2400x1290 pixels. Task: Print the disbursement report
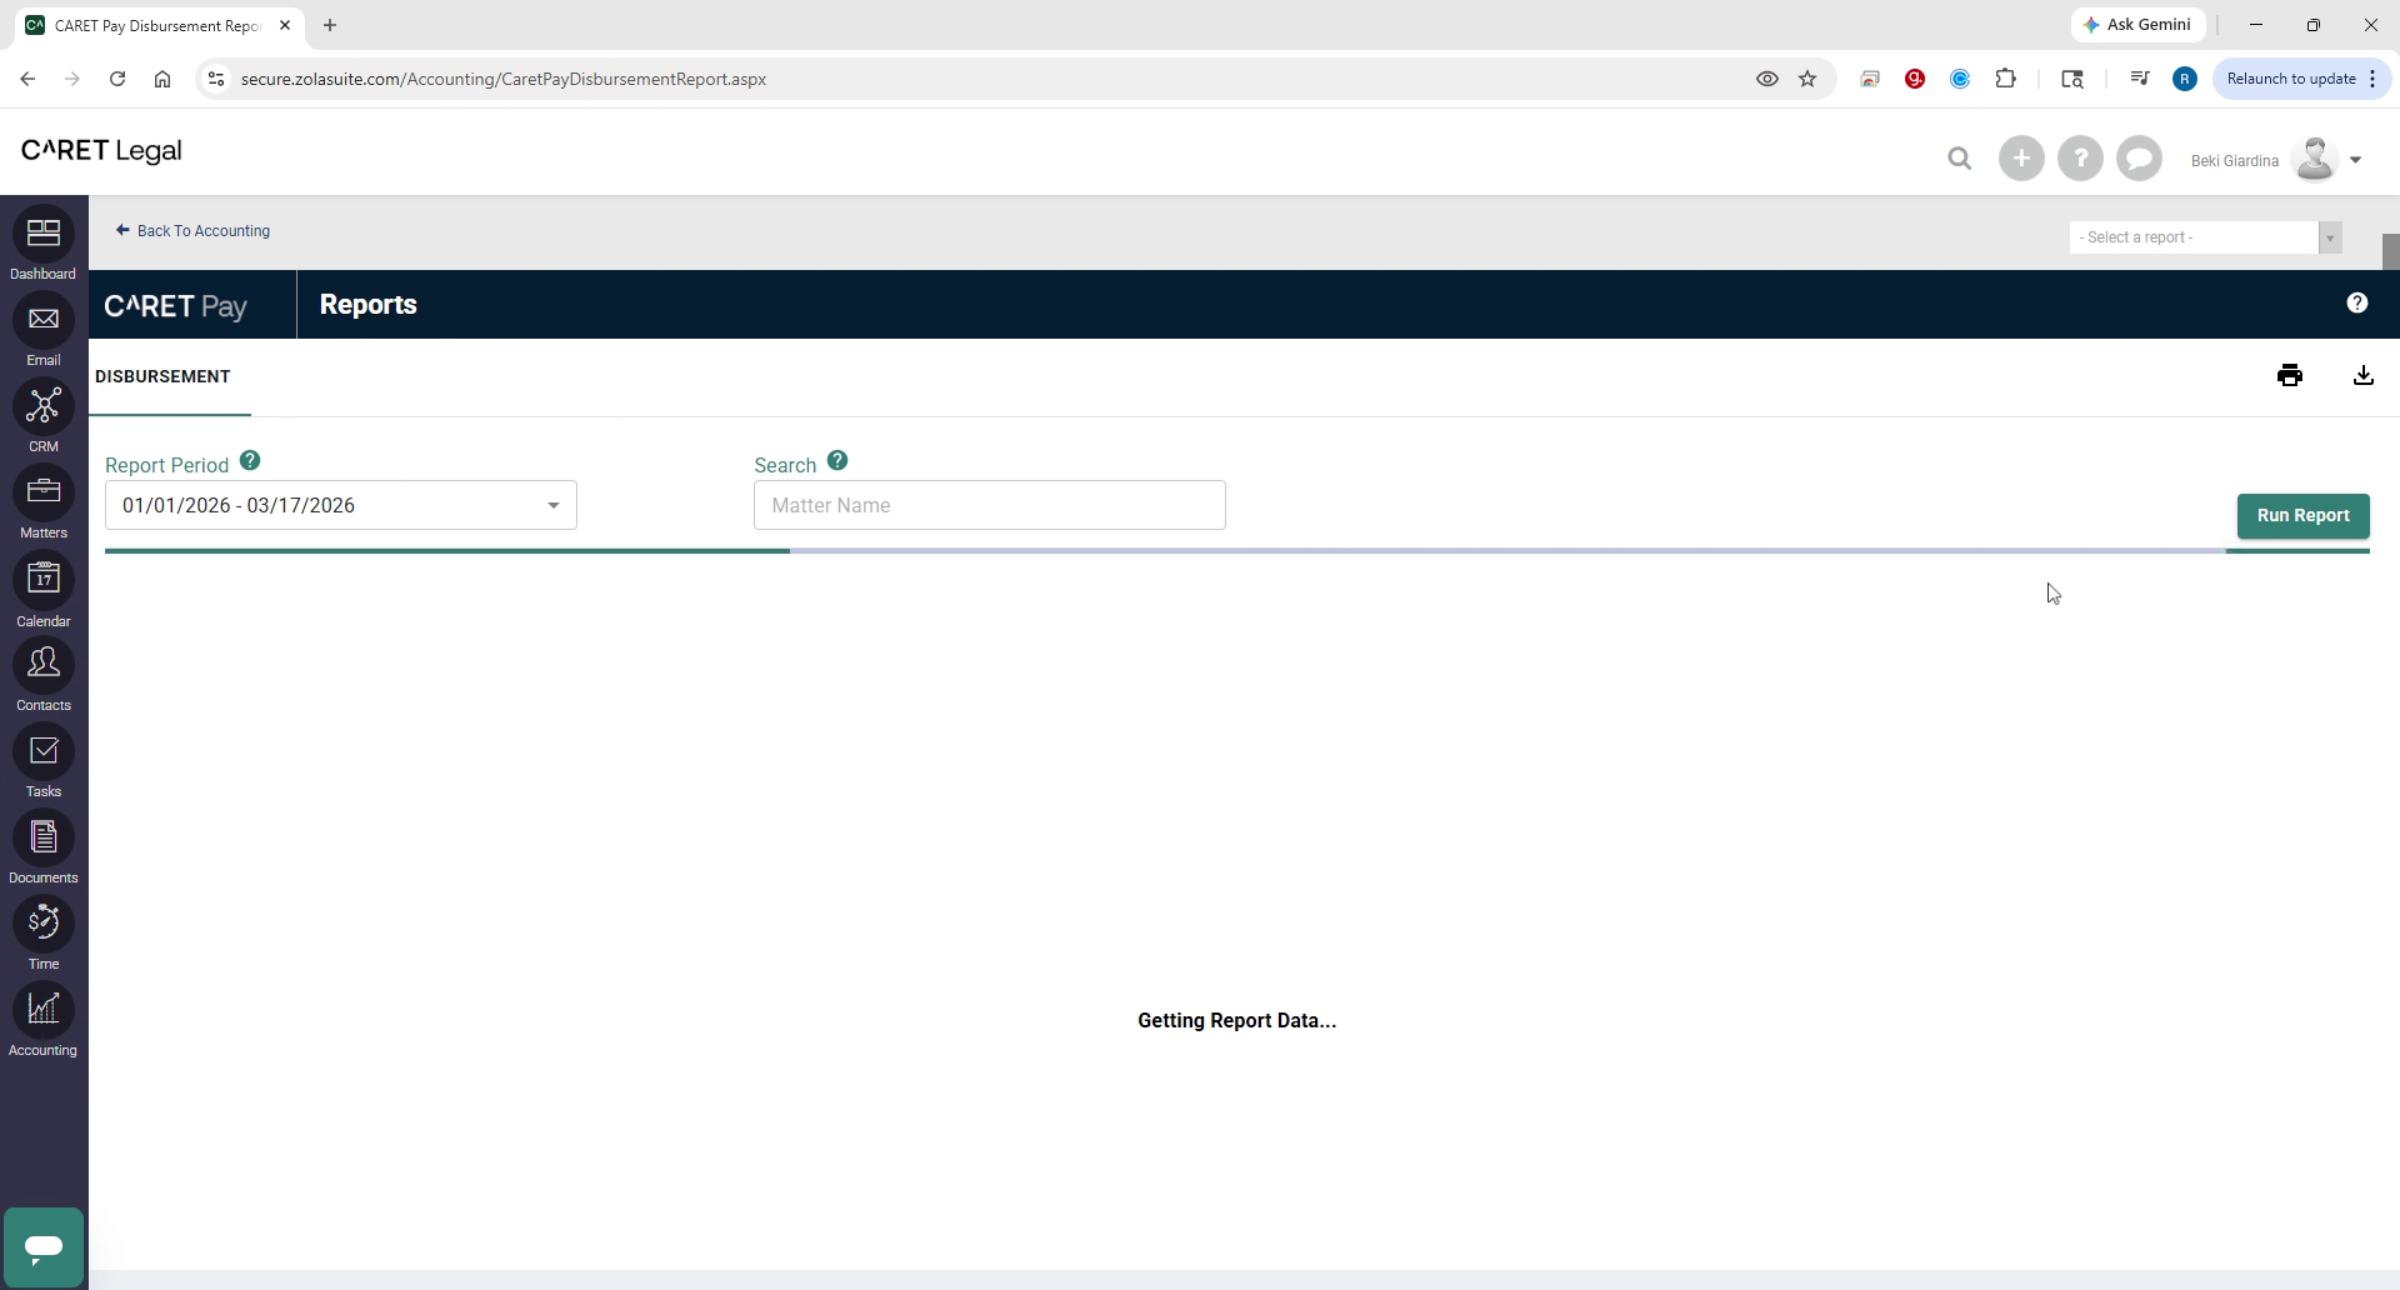pos(2289,376)
